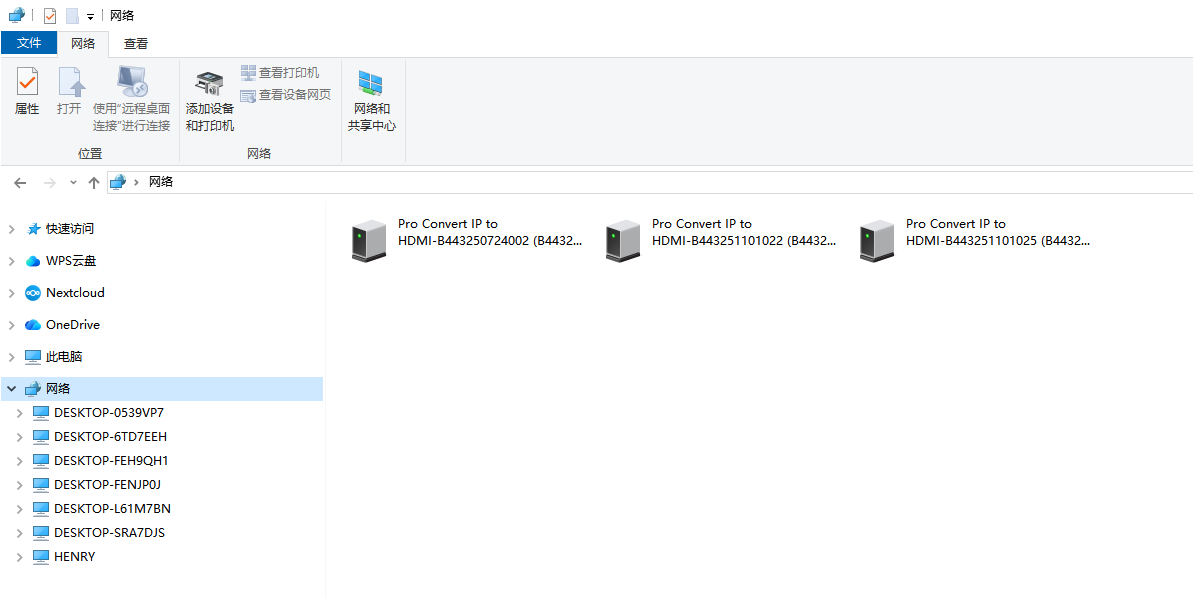The image size is (1193, 598).
Task: Open Nextcloud in the navigation pane
Action: pyautogui.click(x=74, y=293)
